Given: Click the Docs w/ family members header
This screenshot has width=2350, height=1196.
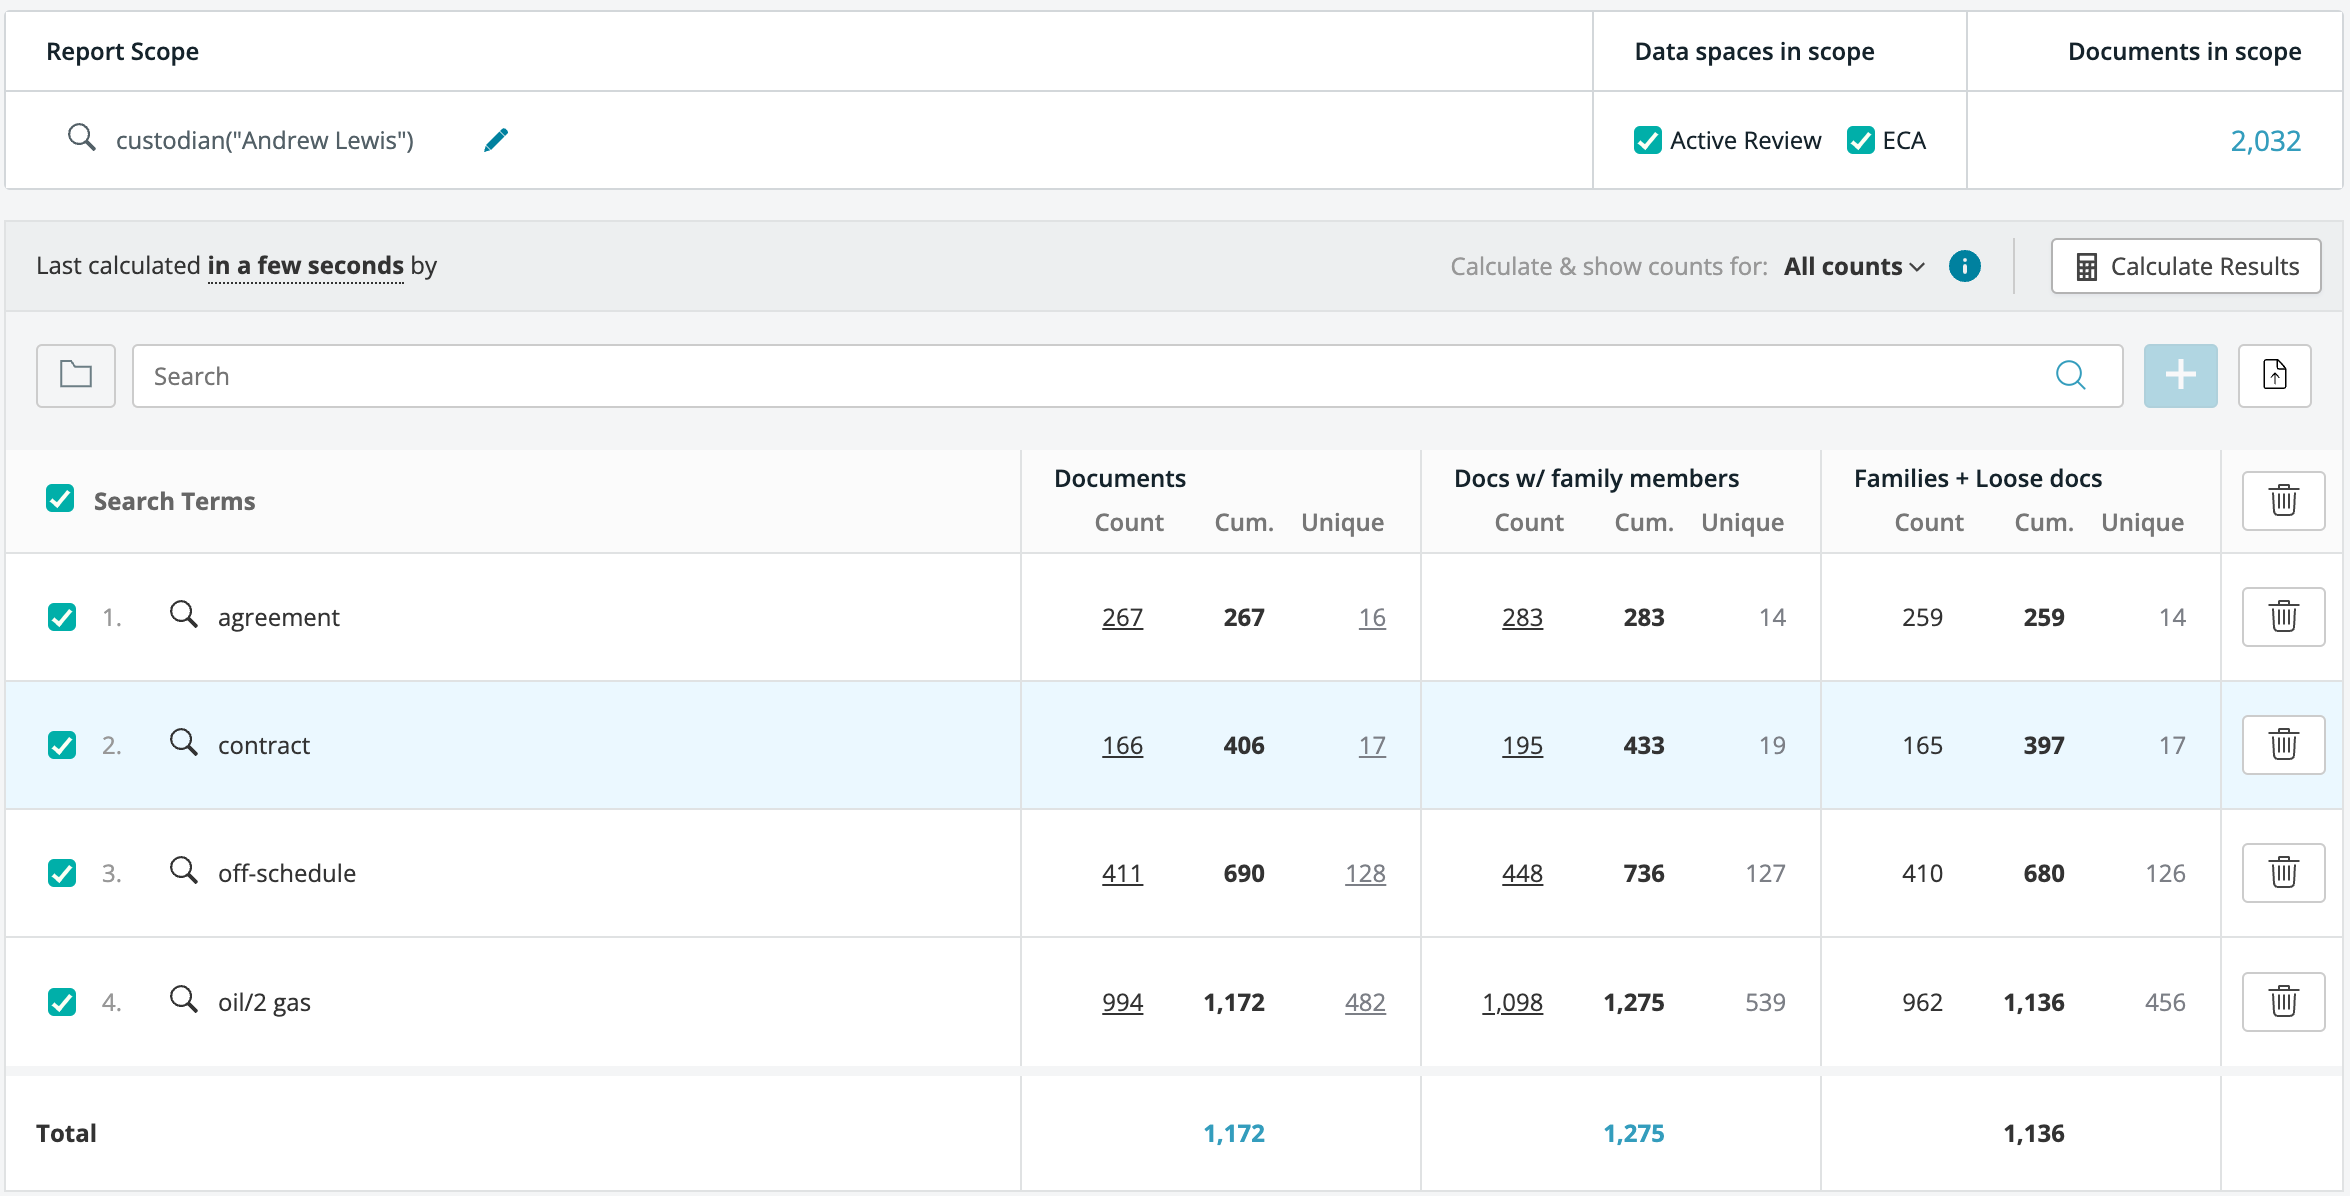Looking at the screenshot, I should coord(1596,478).
